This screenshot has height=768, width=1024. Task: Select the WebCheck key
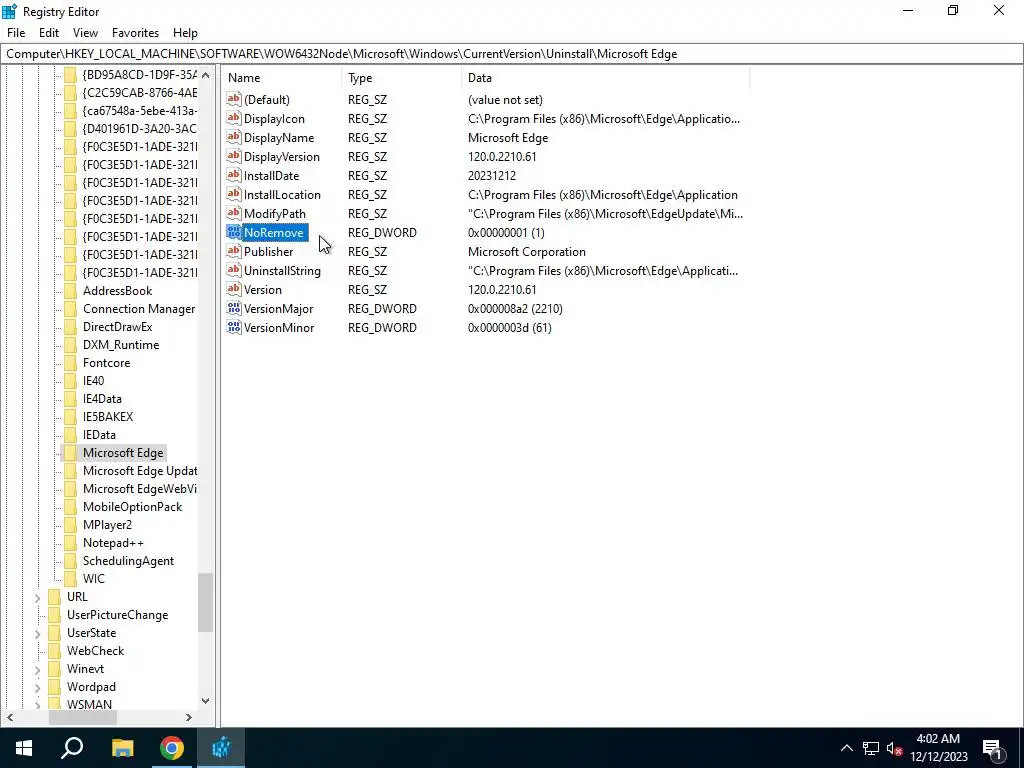(x=95, y=650)
